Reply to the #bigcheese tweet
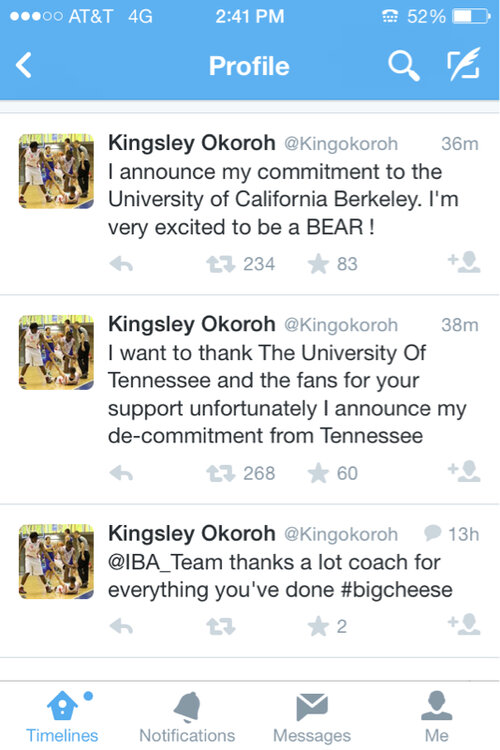This screenshot has width=500, height=750. pyautogui.click(x=121, y=626)
